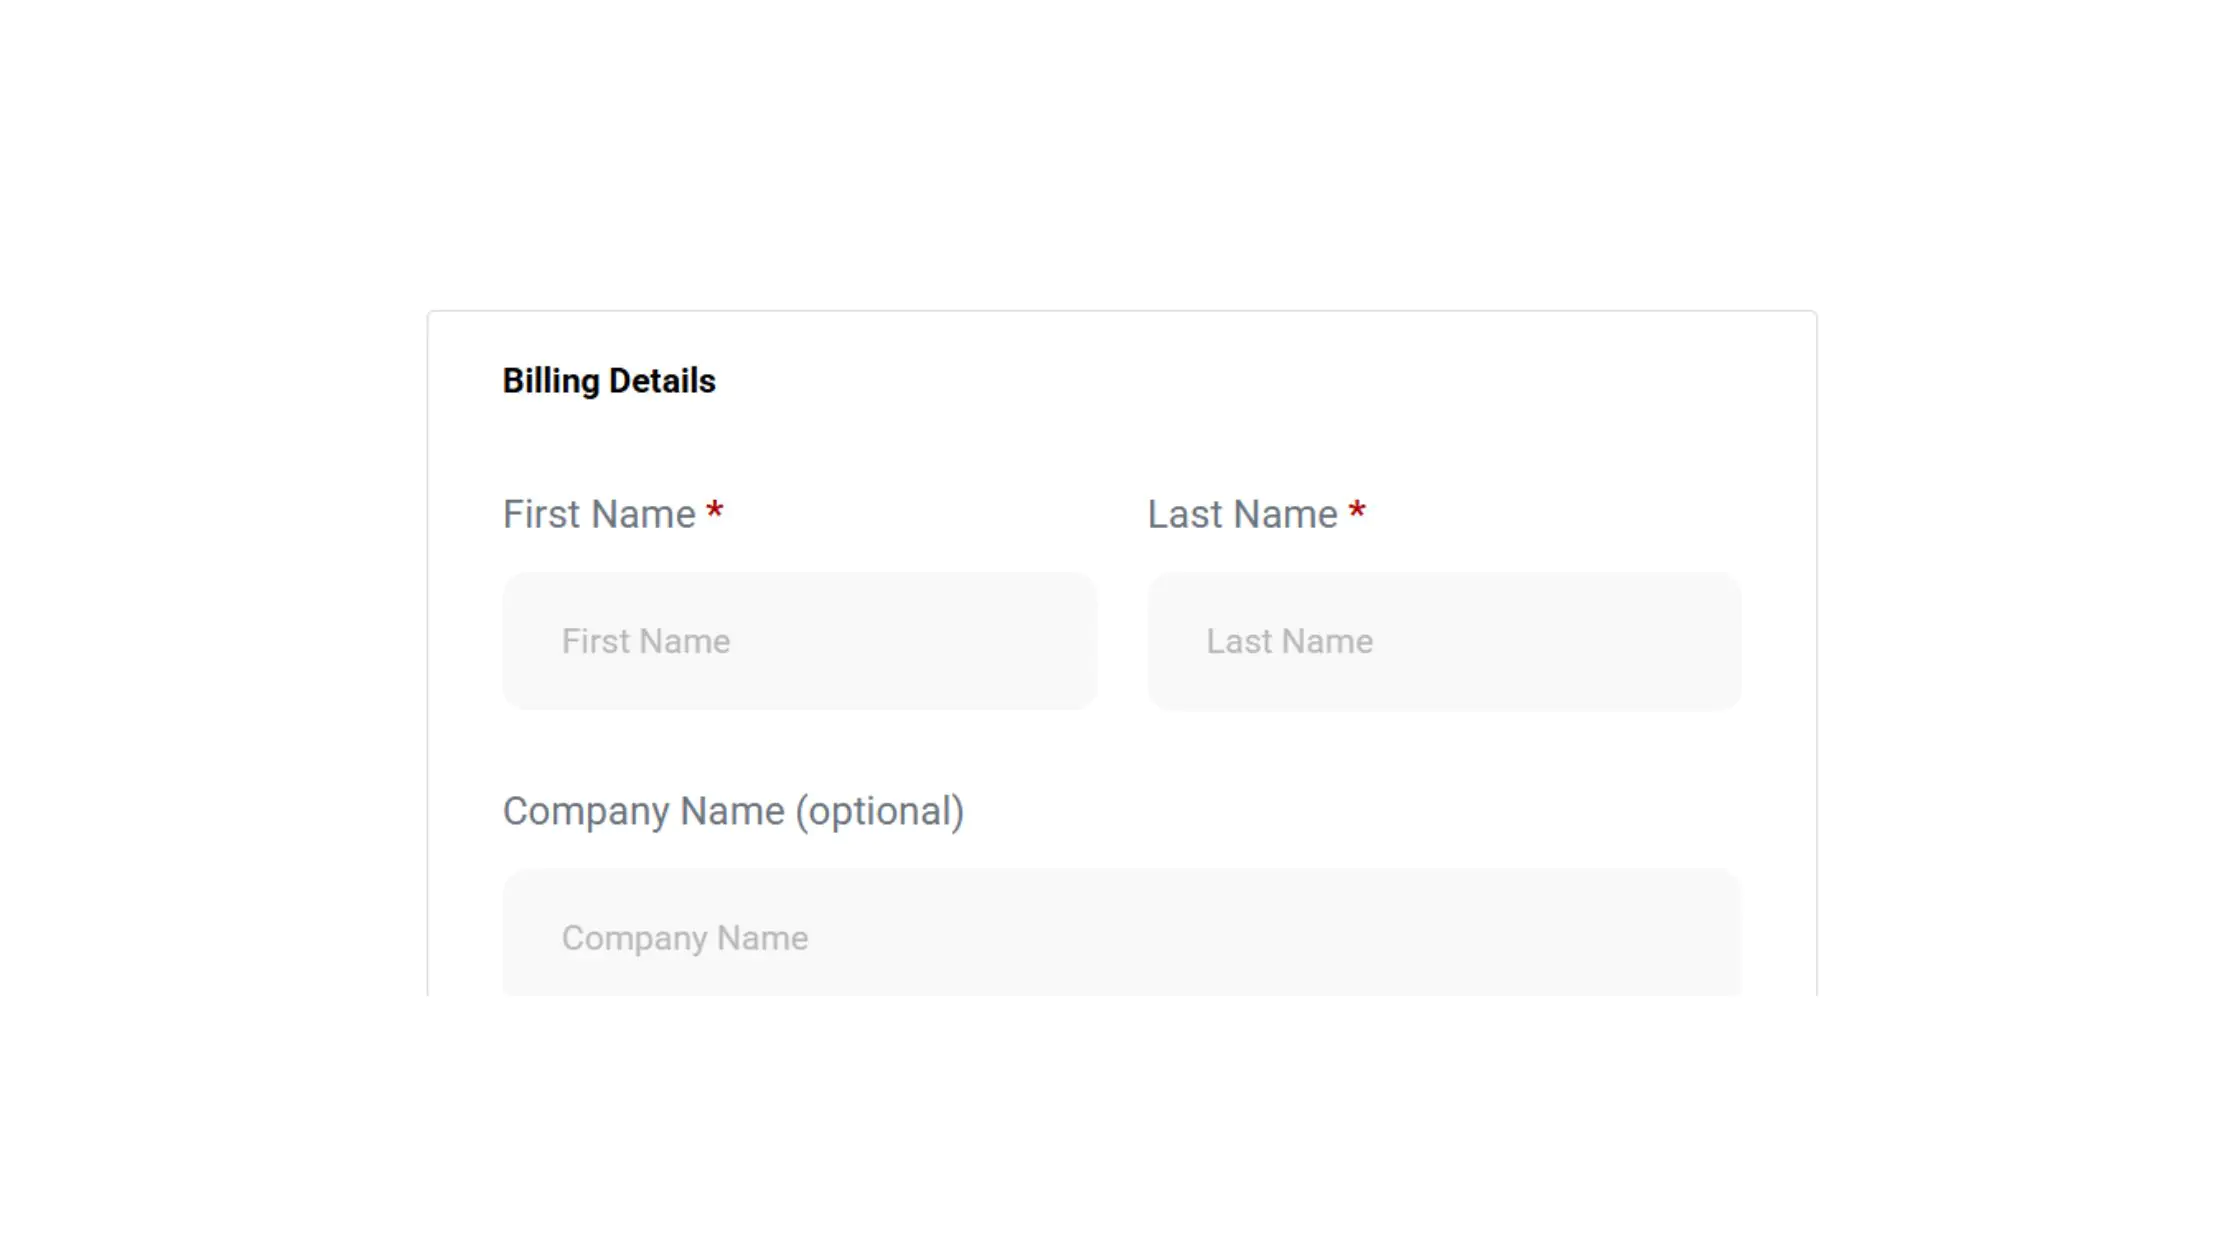Click "(optional)" text in Company Name label
Image resolution: width=2240 pixels, height=1260 pixels.
[x=880, y=811]
